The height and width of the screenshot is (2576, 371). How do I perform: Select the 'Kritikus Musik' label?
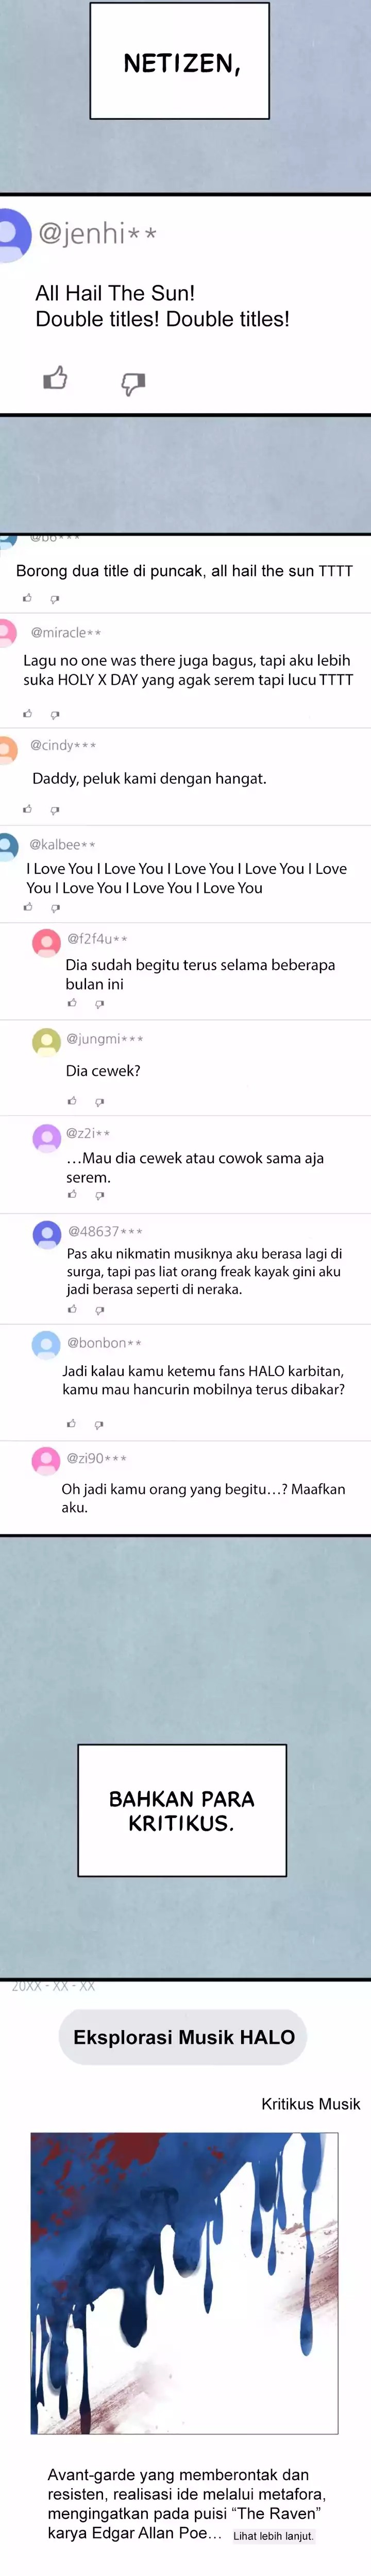pos(311,2104)
